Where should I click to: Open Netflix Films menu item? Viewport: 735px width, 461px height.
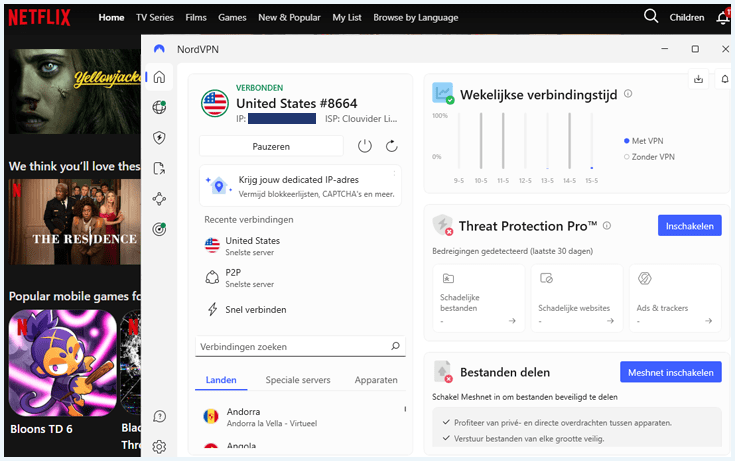coord(196,17)
